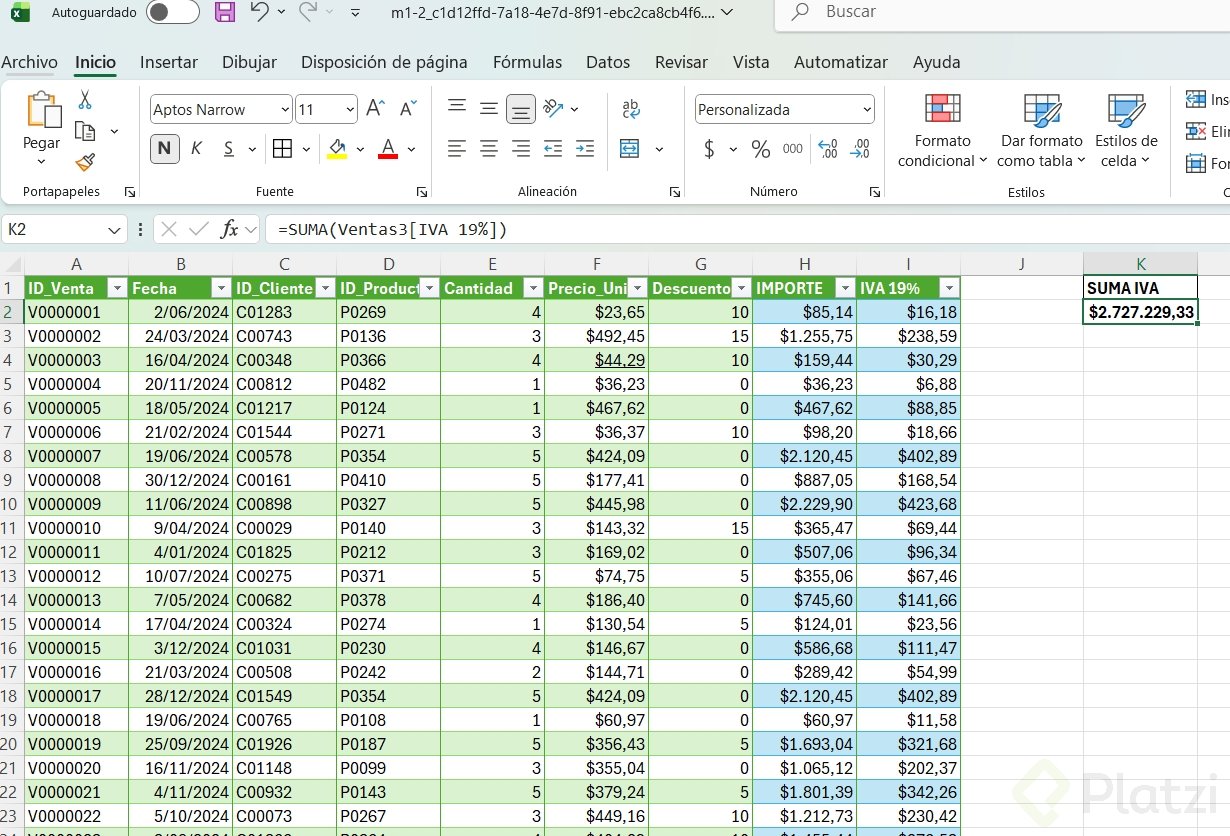Click the Wrap Text icon

tap(631, 109)
